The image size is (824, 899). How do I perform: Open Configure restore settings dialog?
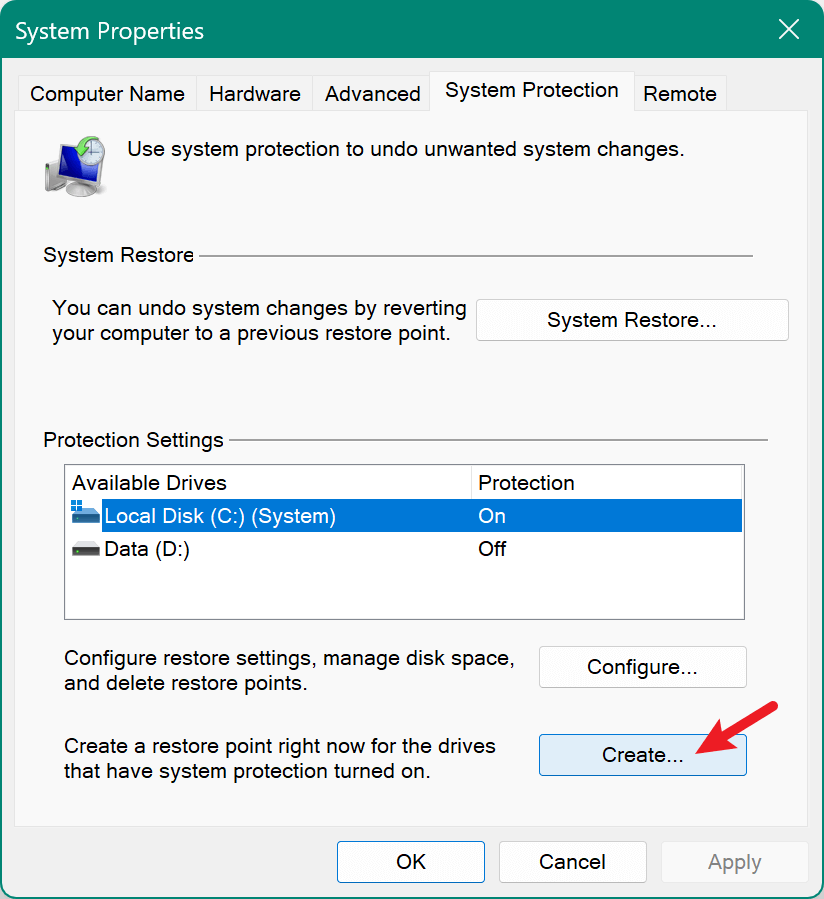(x=642, y=667)
